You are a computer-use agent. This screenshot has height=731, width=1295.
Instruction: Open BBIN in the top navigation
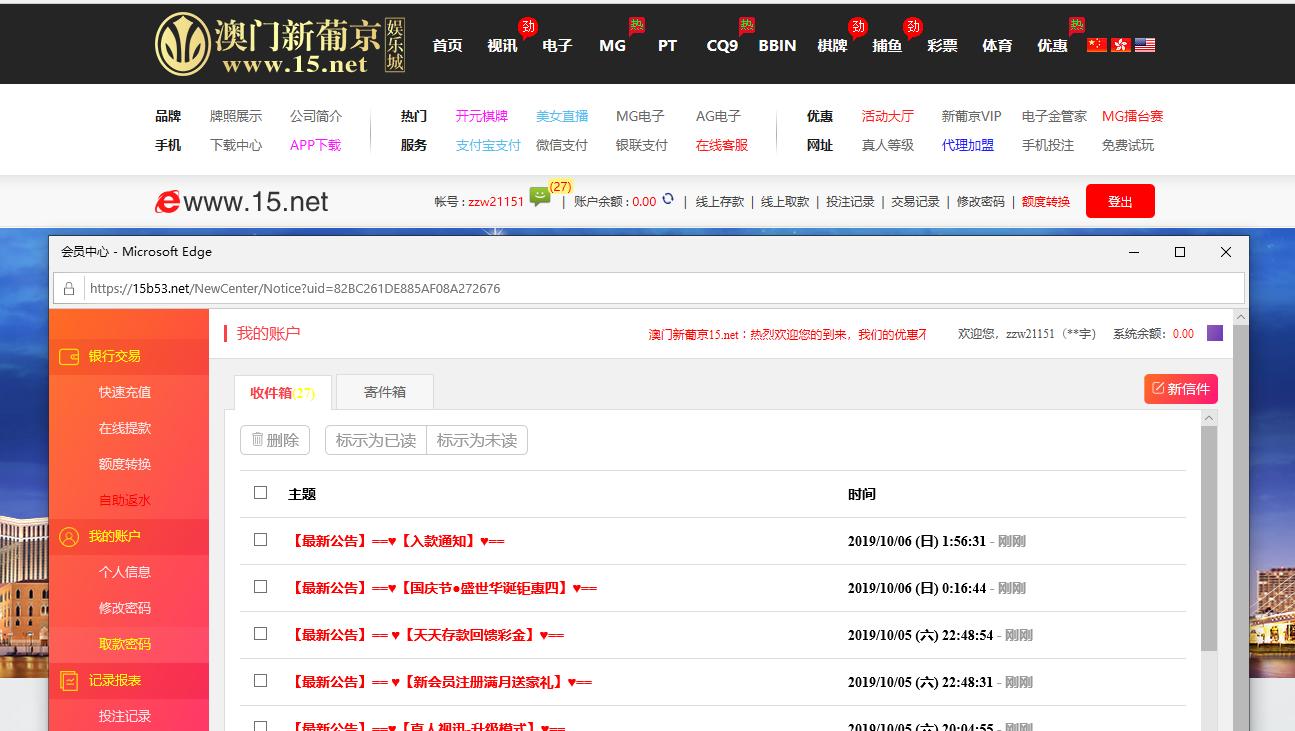pos(777,45)
